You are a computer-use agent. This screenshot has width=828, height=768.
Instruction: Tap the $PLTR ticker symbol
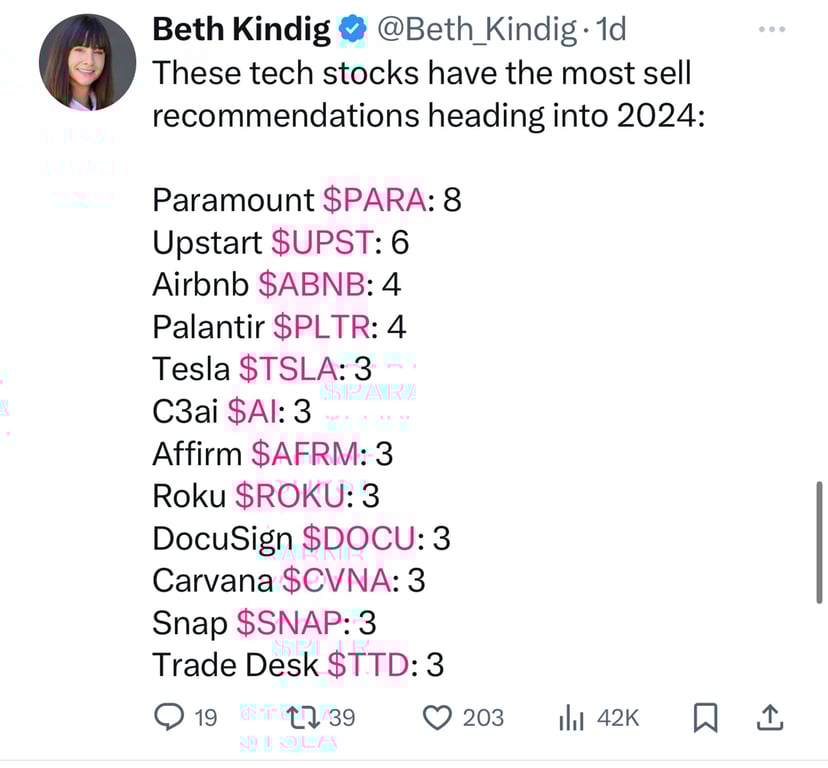325,327
